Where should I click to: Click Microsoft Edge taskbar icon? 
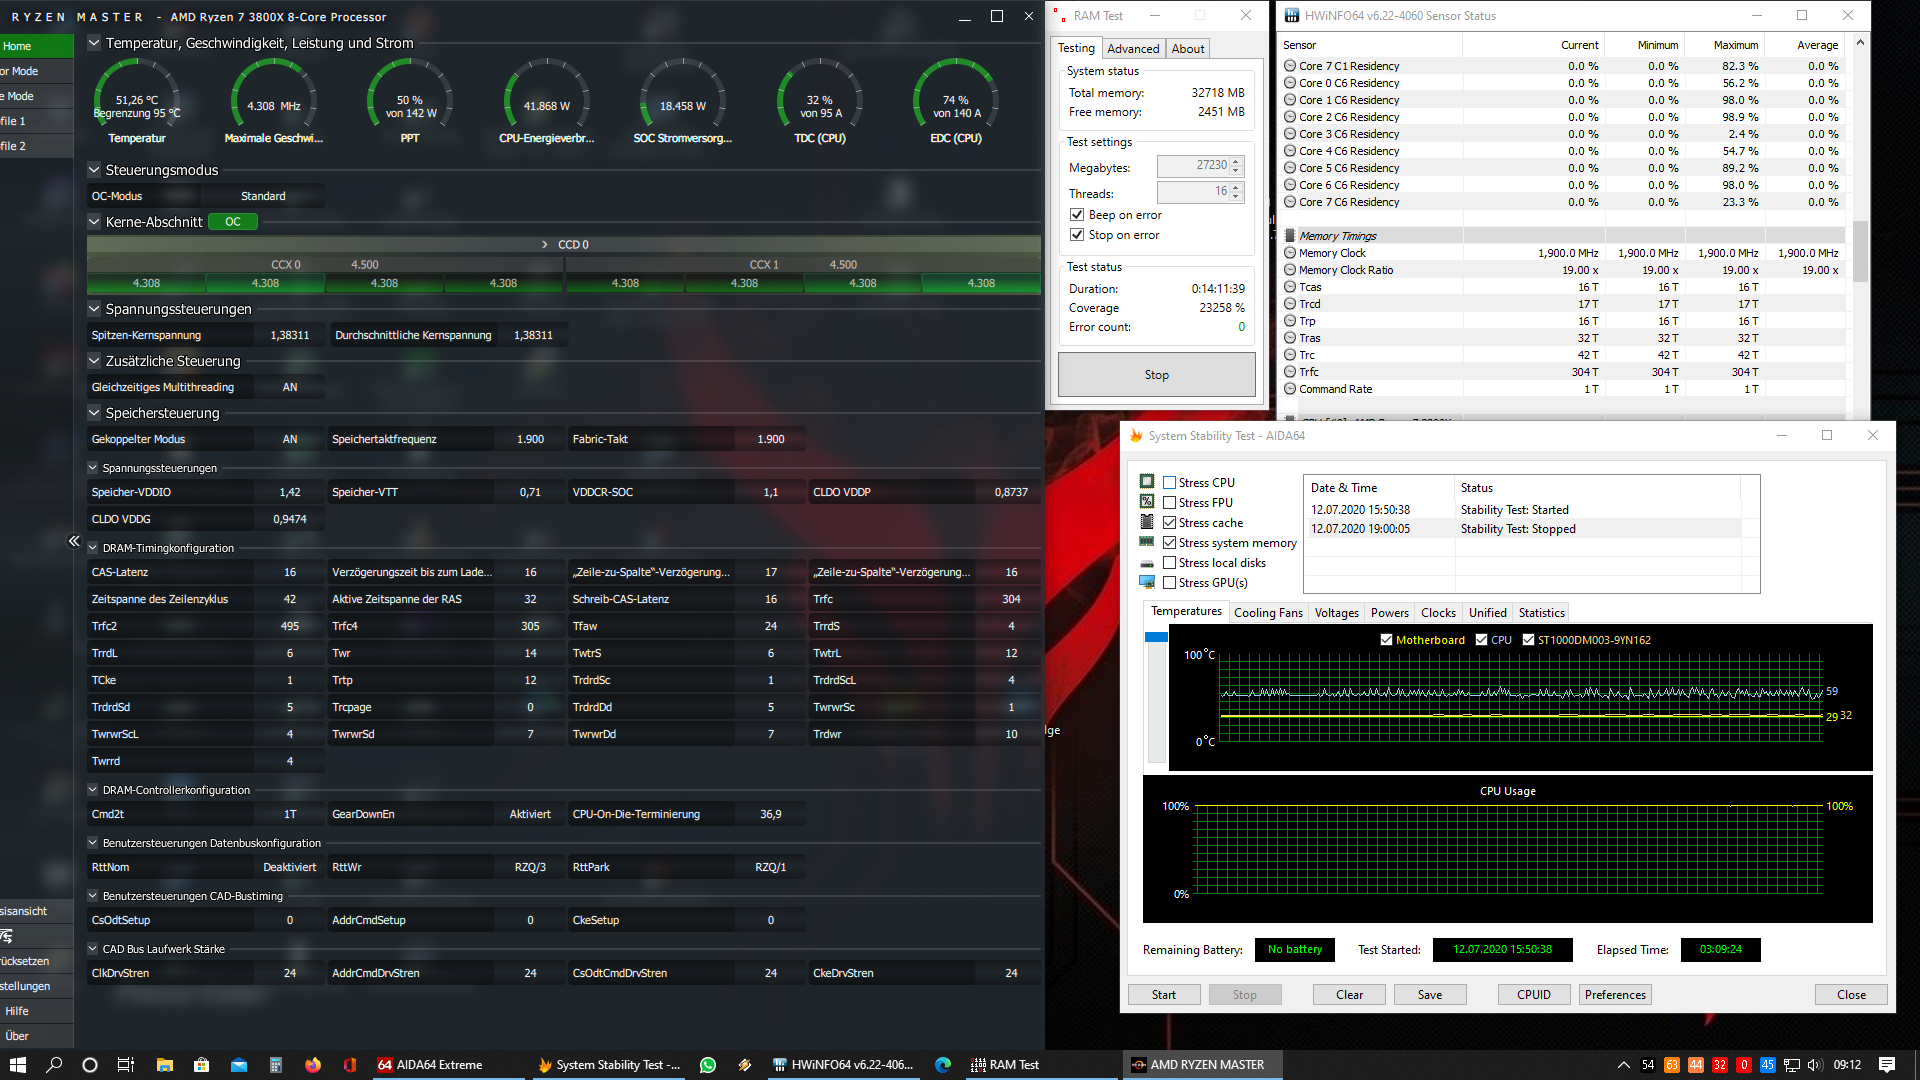point(942,1065)
